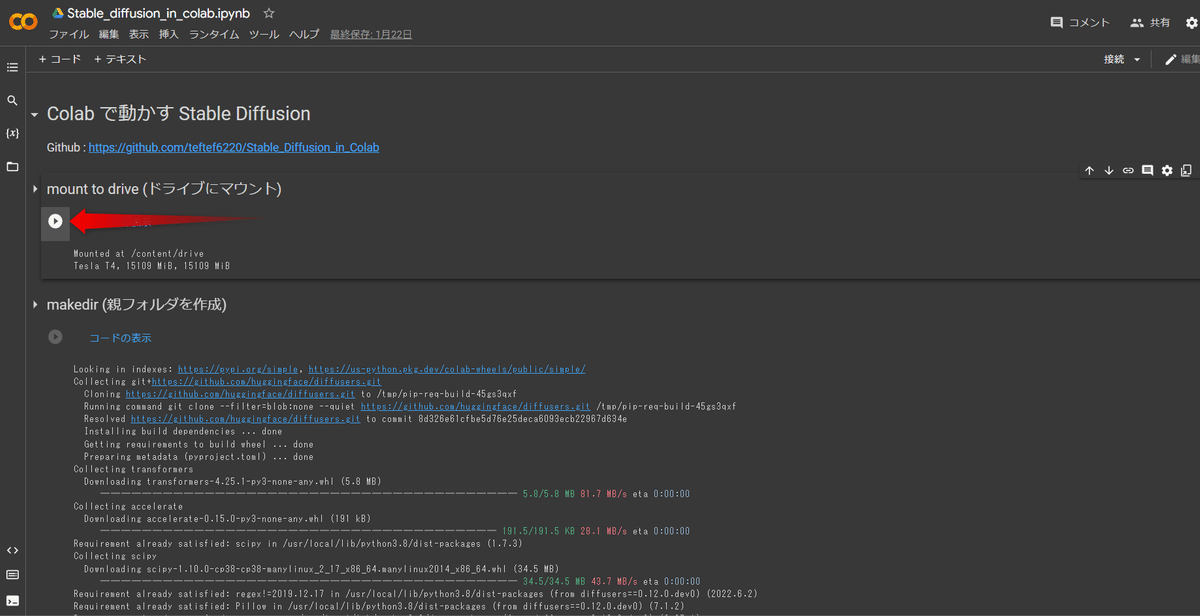Viewport: 1200px width, 616px height.
Task: Click コードの表示 under makedir
Action: coord(121,338)
